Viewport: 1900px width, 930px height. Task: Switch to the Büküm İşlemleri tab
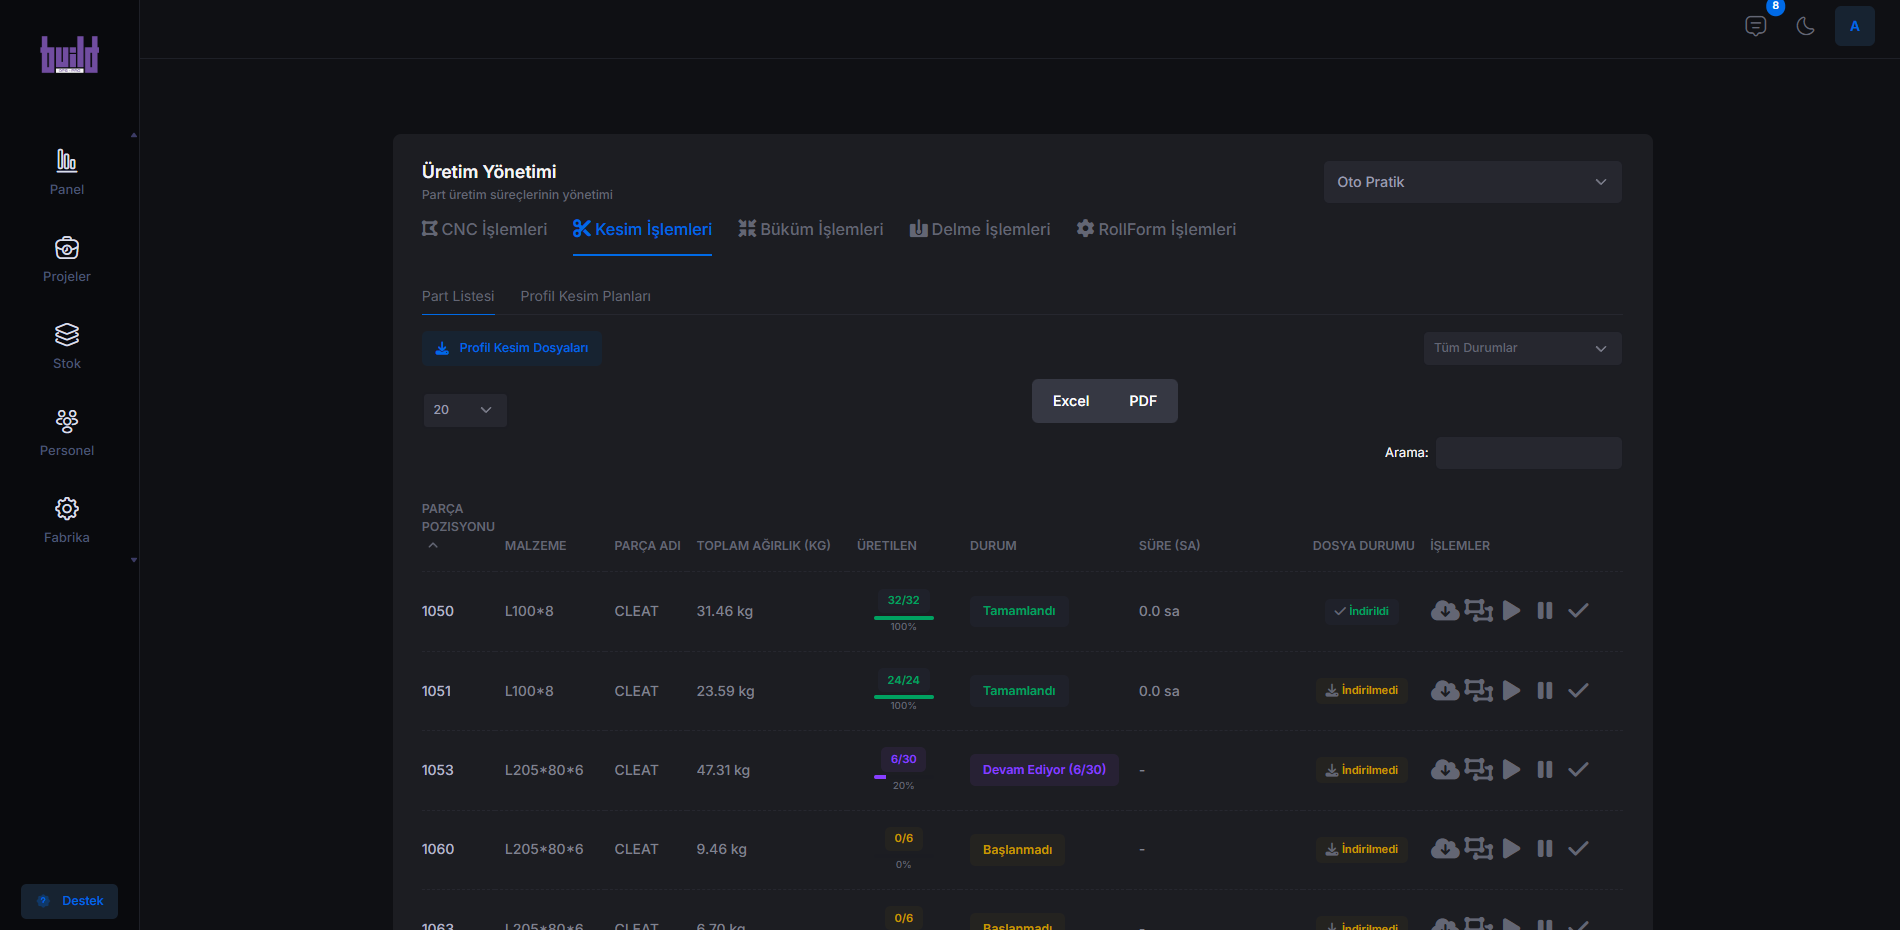click(811, 229)
